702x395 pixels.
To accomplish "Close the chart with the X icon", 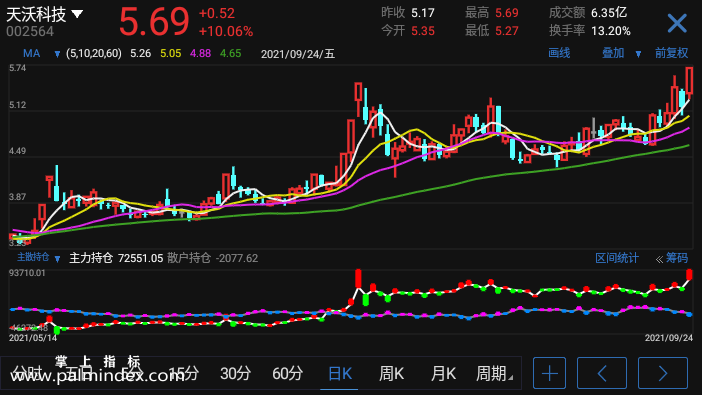I will pos(677,23).
